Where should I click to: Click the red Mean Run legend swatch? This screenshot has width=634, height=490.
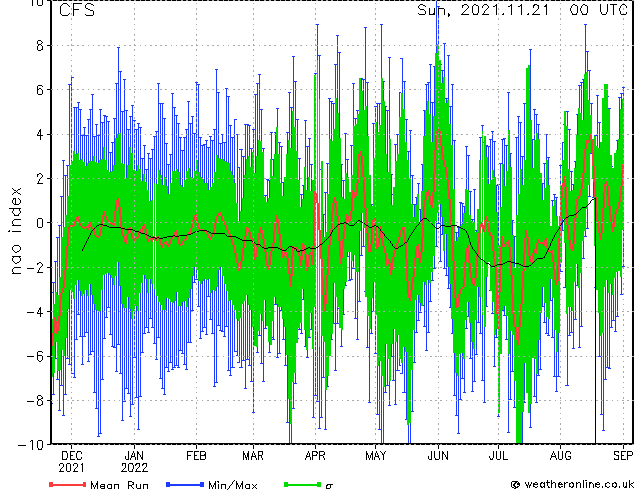click(x=68, y=484)
